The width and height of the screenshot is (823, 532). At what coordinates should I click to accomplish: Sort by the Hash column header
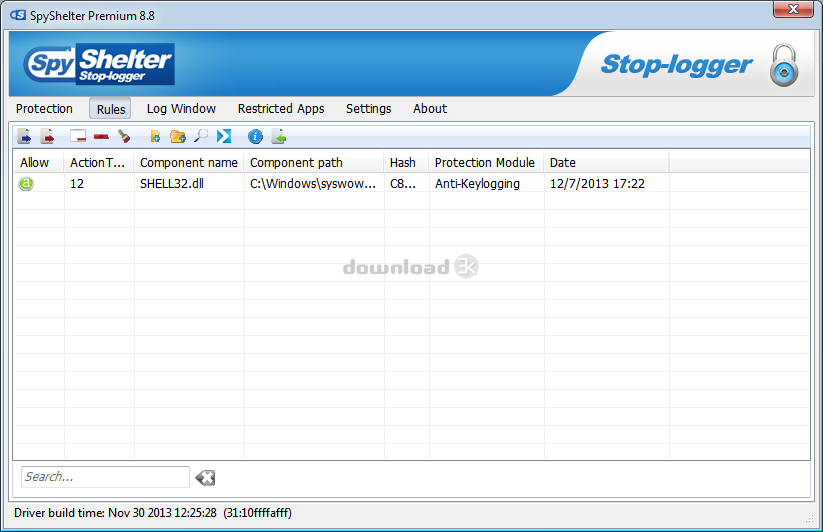click(x=406, y=163)
